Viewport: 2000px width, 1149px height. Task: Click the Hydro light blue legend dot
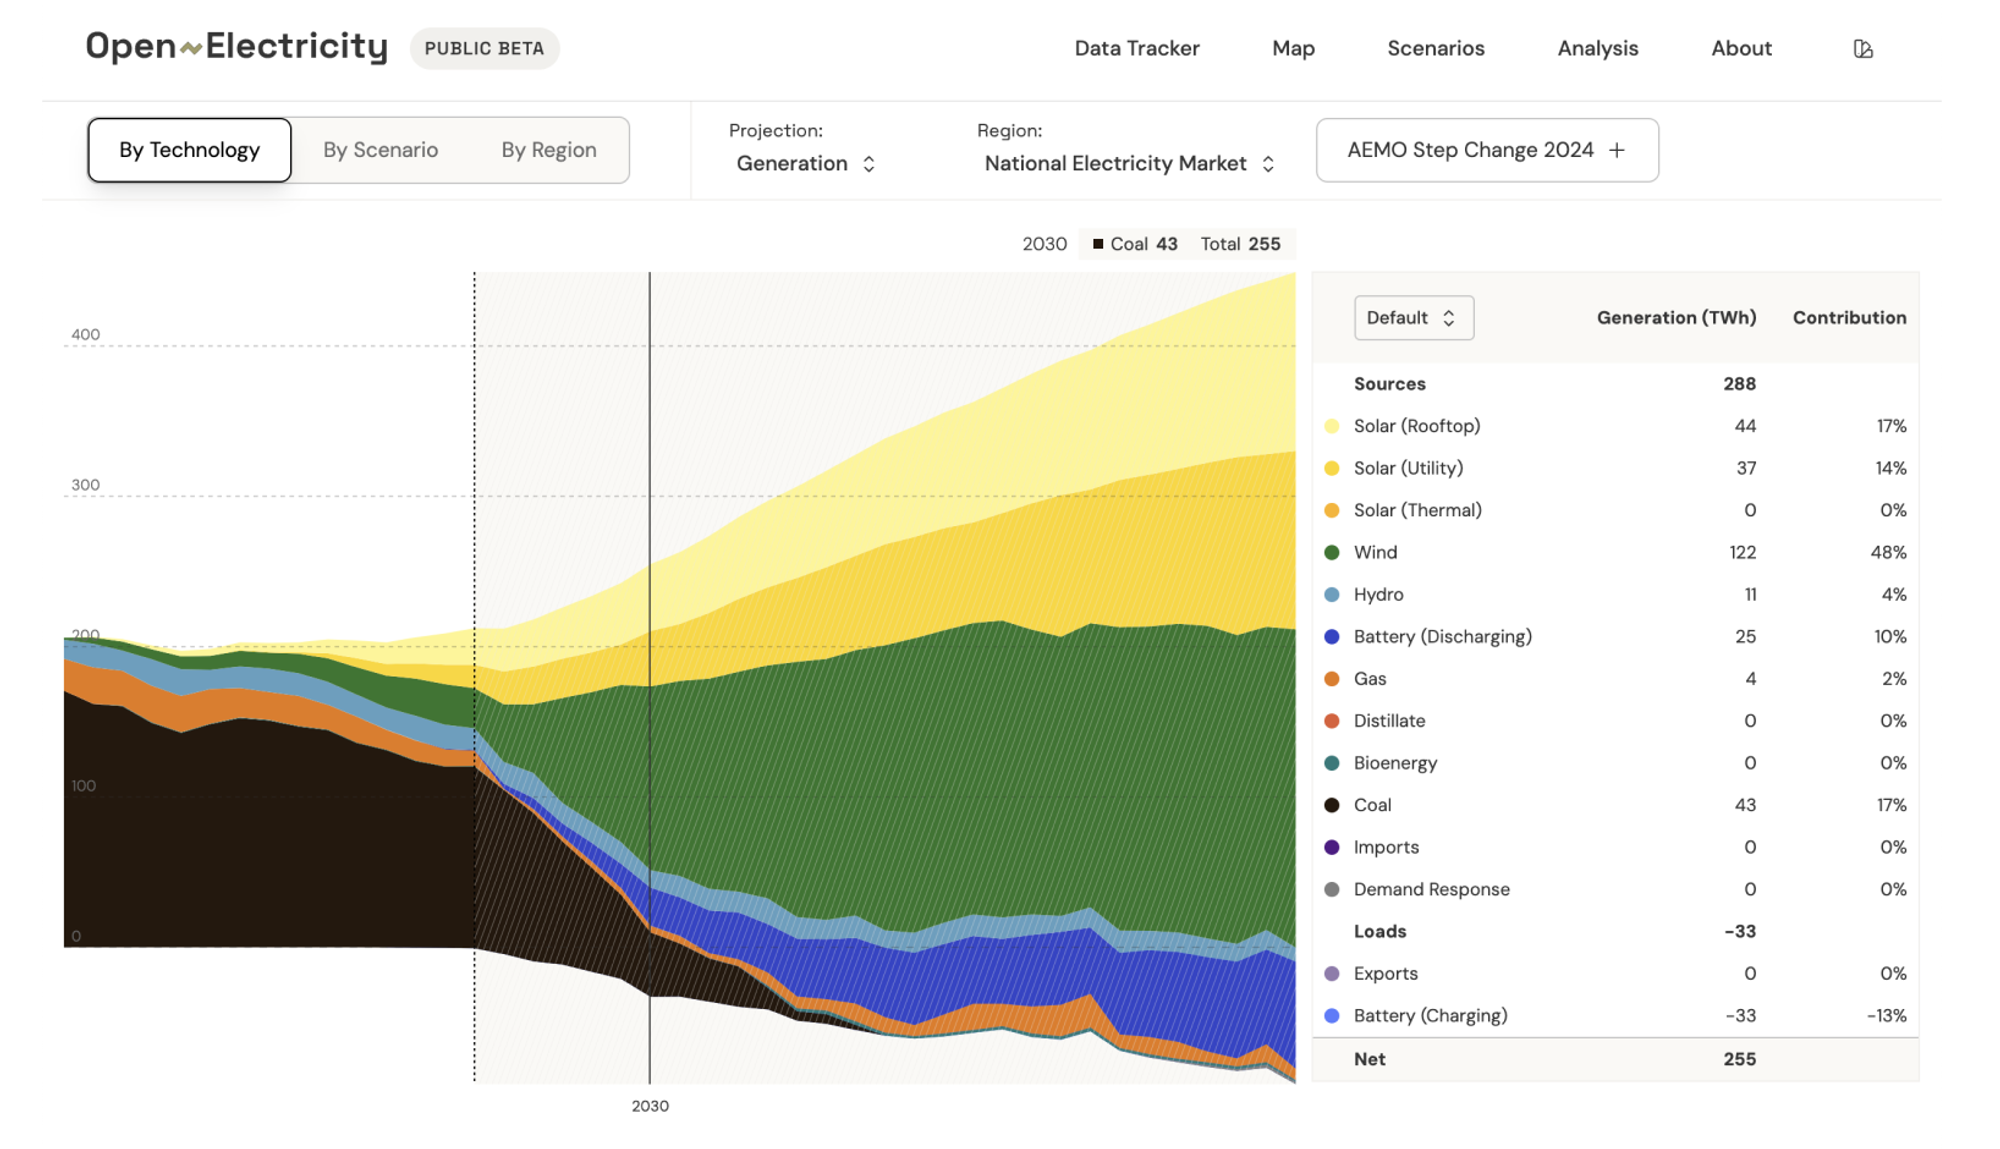click(1332, 595)
